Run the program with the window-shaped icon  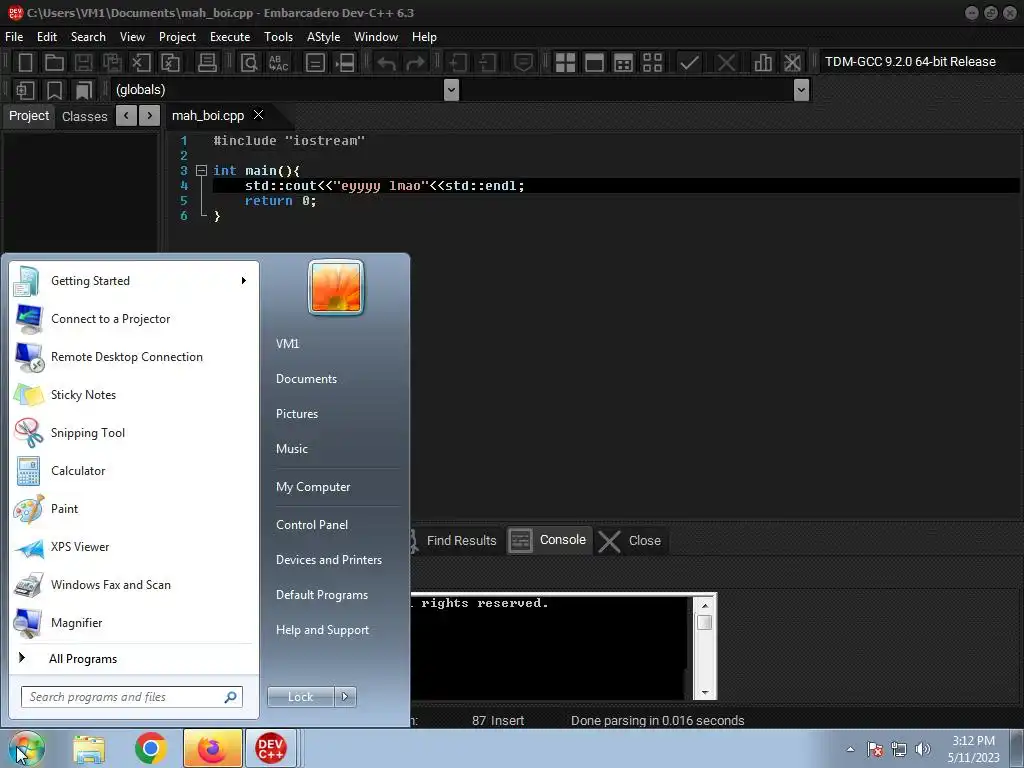pyautogui.click(x=594, y=63)
